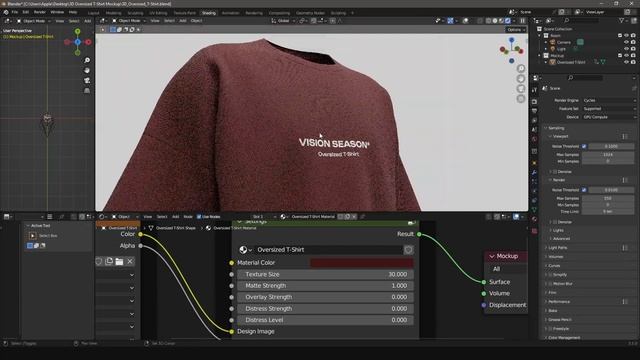Open the Edit menu

tap(26, 12)
